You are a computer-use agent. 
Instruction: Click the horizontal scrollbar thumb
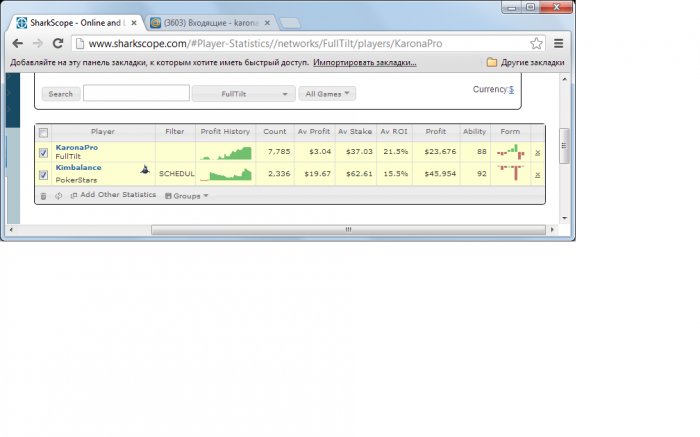point(348,229)
